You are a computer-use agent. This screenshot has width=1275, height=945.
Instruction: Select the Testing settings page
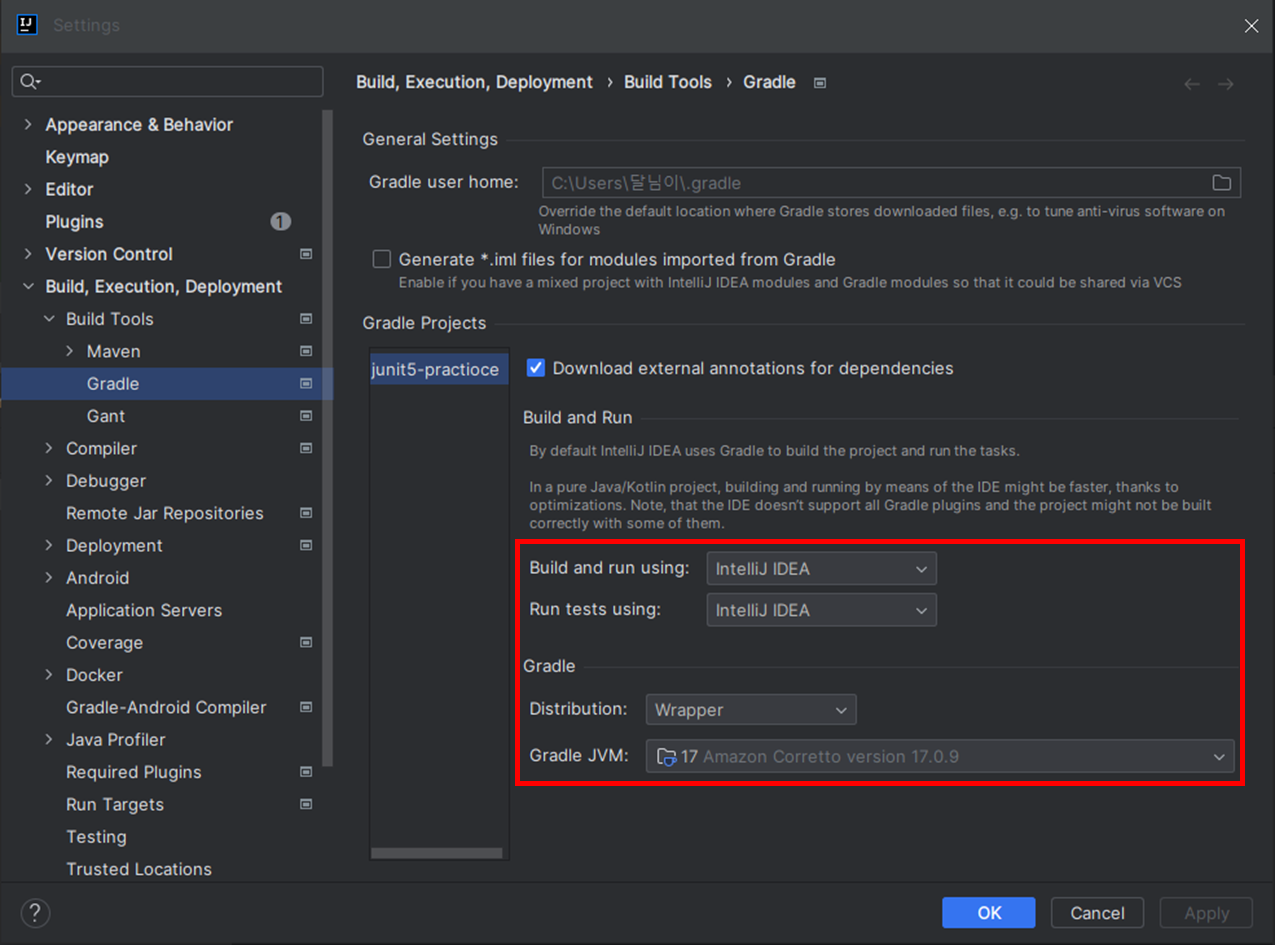click(x=96, y=837)
